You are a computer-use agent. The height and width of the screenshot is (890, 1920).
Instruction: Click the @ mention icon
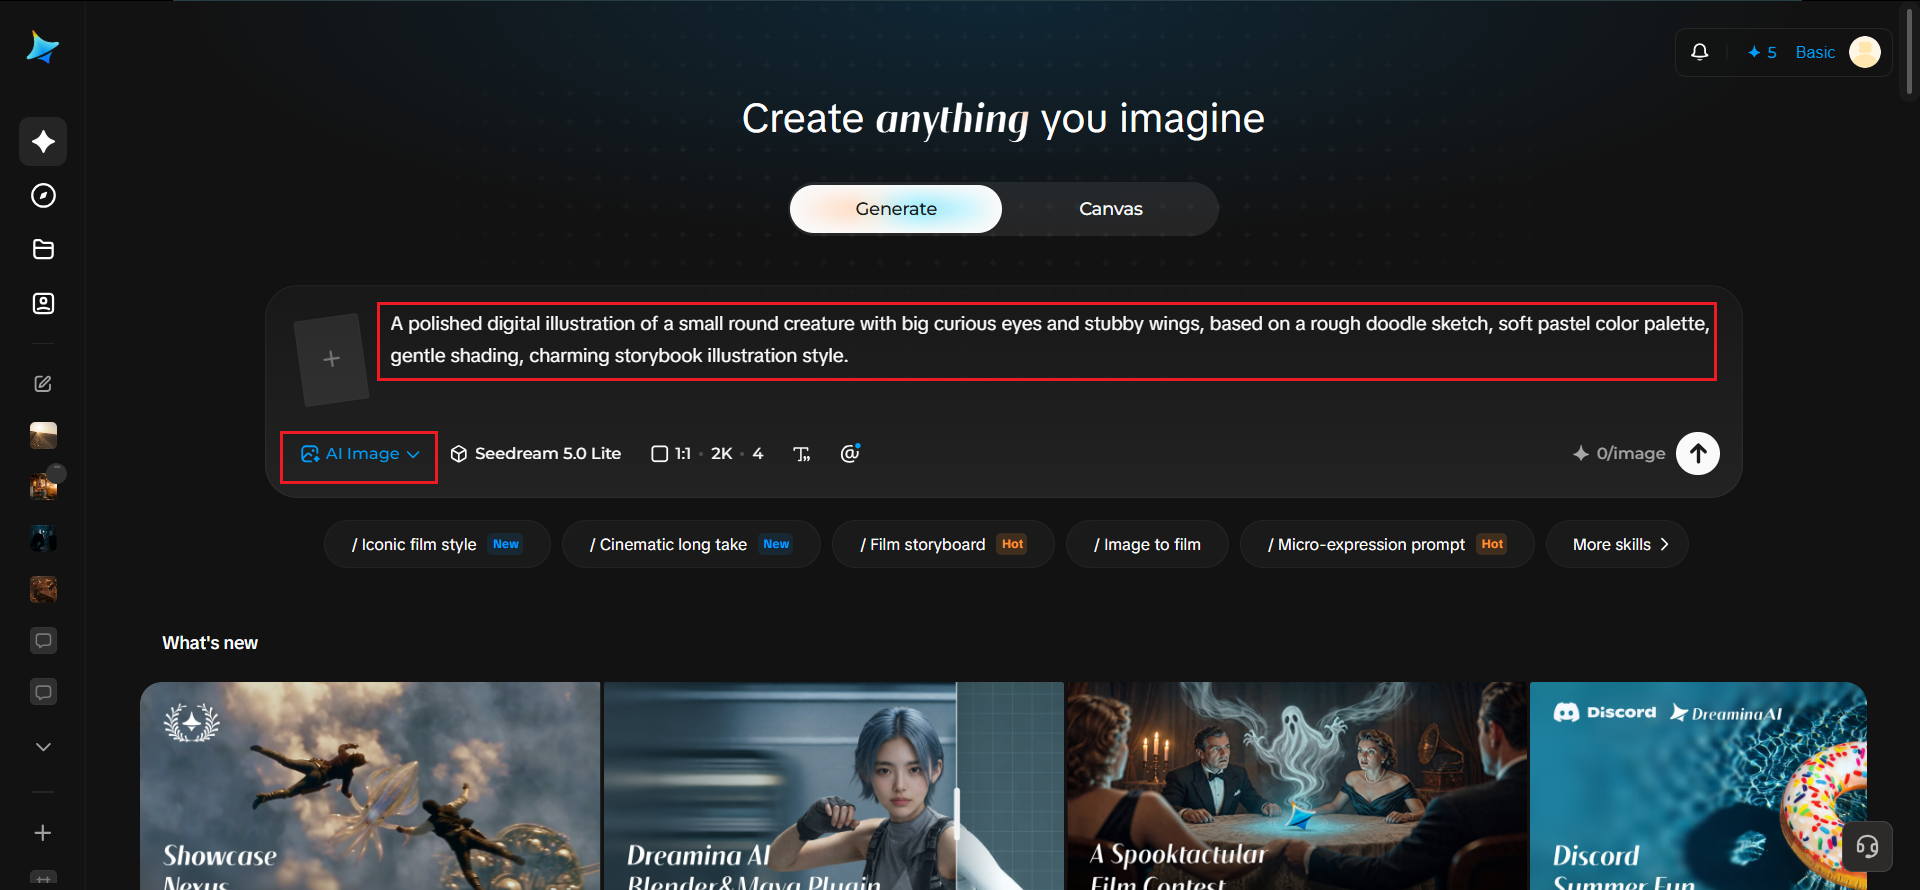tap(850, 454)
